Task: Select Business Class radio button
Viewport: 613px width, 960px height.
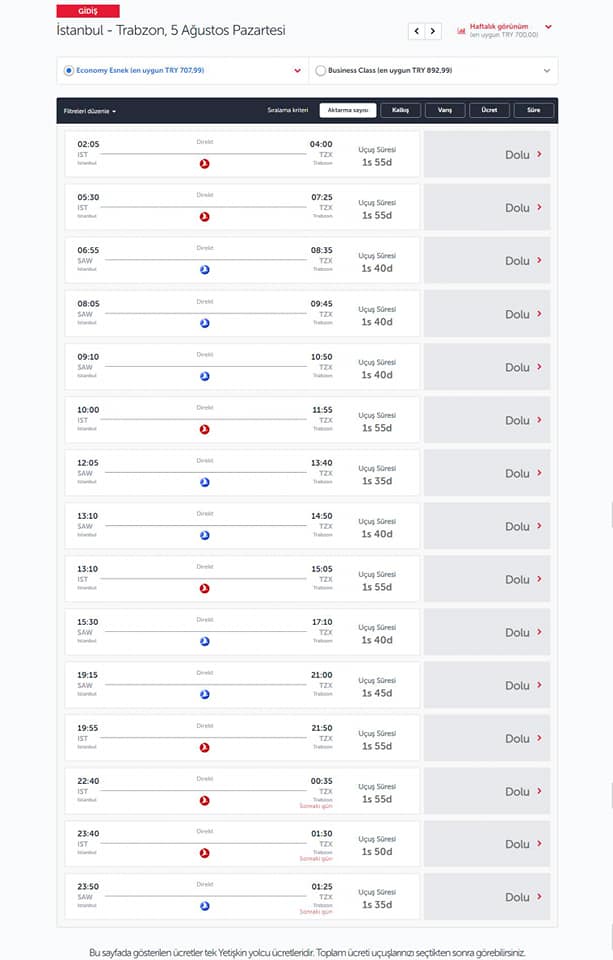Action: point(320,70)
